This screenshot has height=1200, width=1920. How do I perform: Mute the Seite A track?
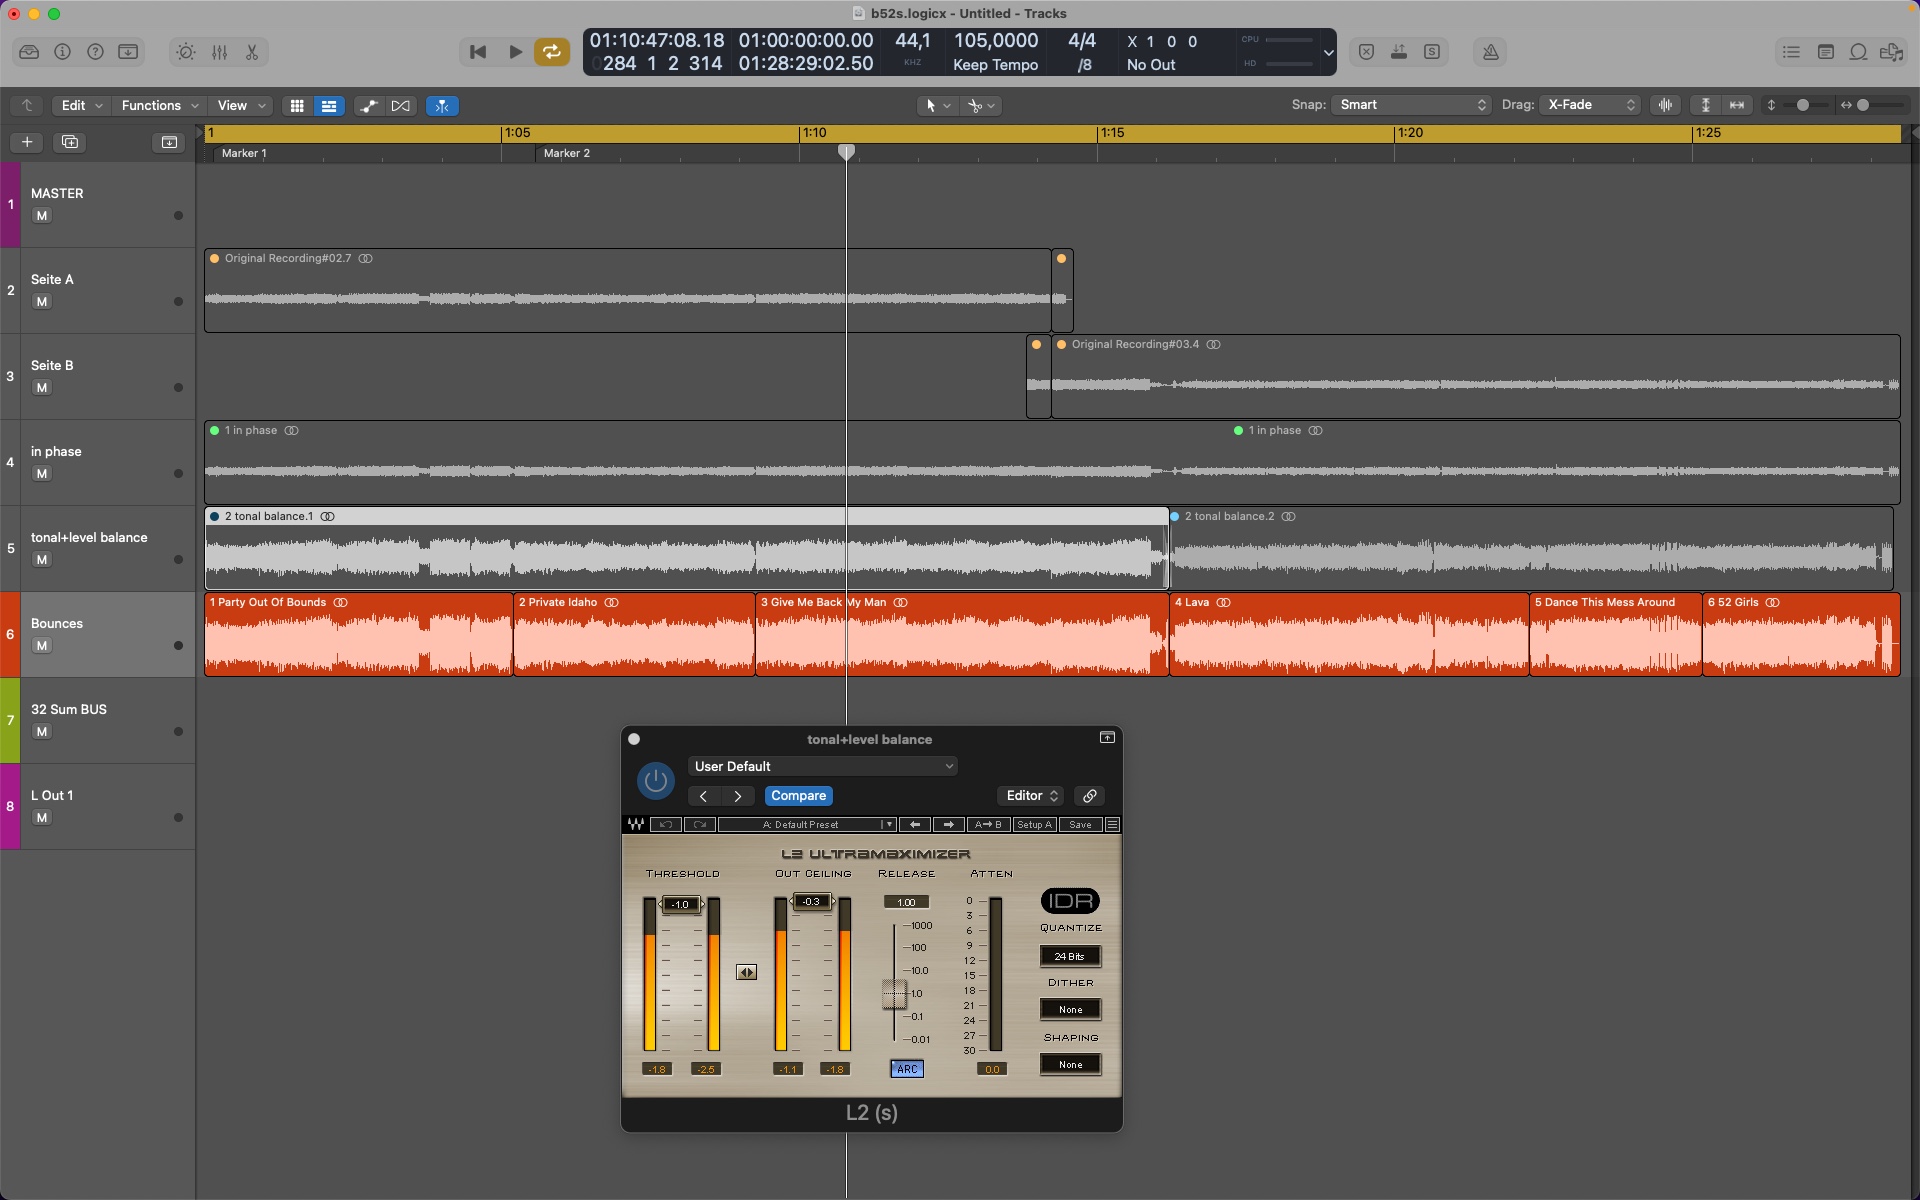pyautogui.click(x=42, y=302)
